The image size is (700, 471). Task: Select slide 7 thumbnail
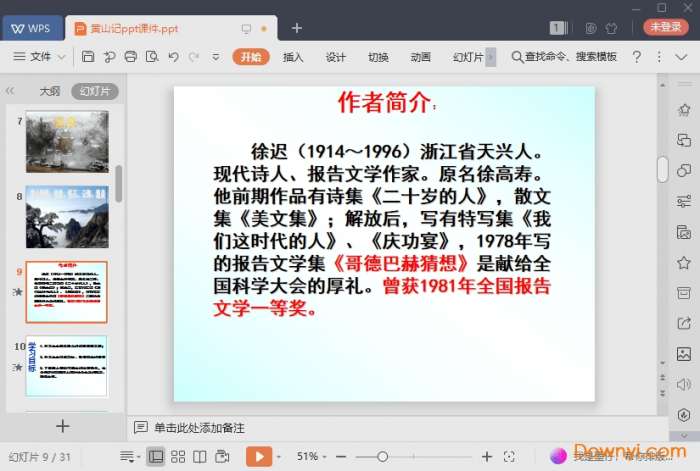click(67, 142)
